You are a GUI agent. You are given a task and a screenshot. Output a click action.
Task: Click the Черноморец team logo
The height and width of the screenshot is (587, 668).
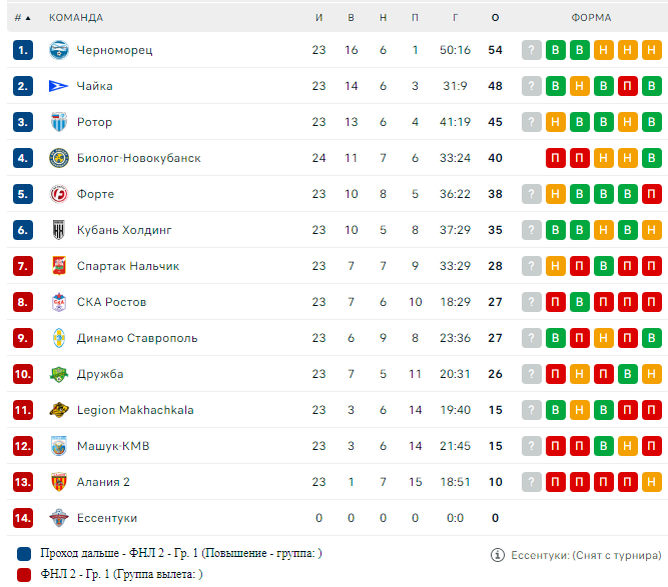pyautogui.click(x=59, y=50)
